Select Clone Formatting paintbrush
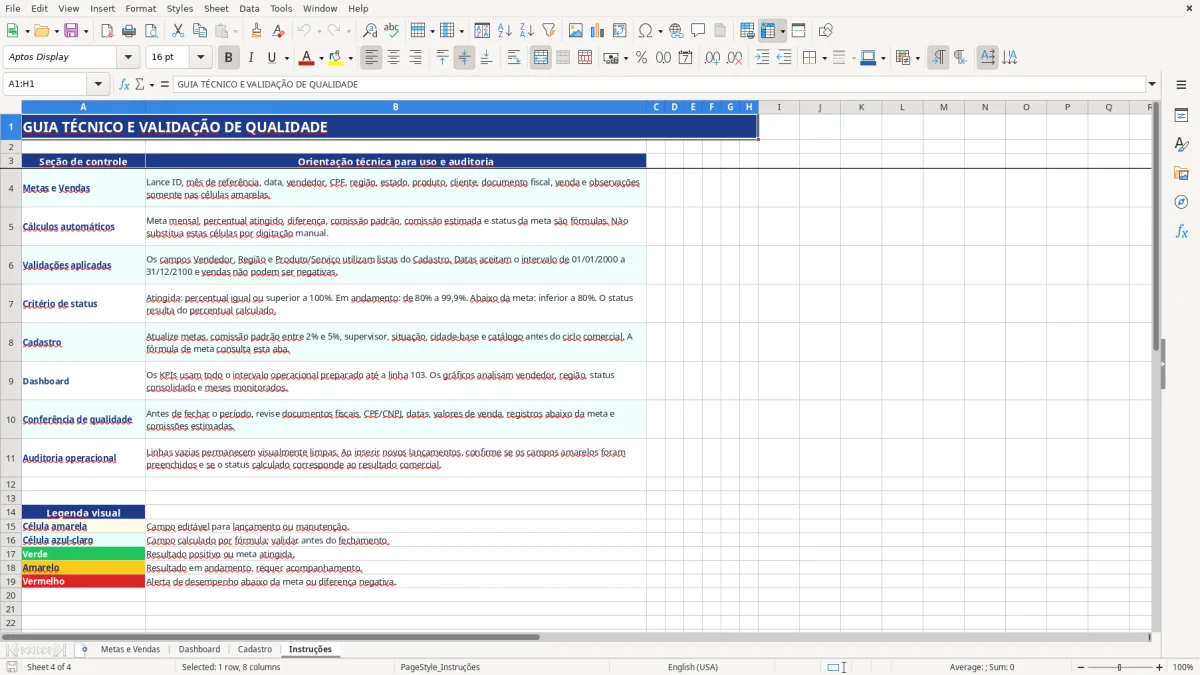 click(x=256, y=31)
